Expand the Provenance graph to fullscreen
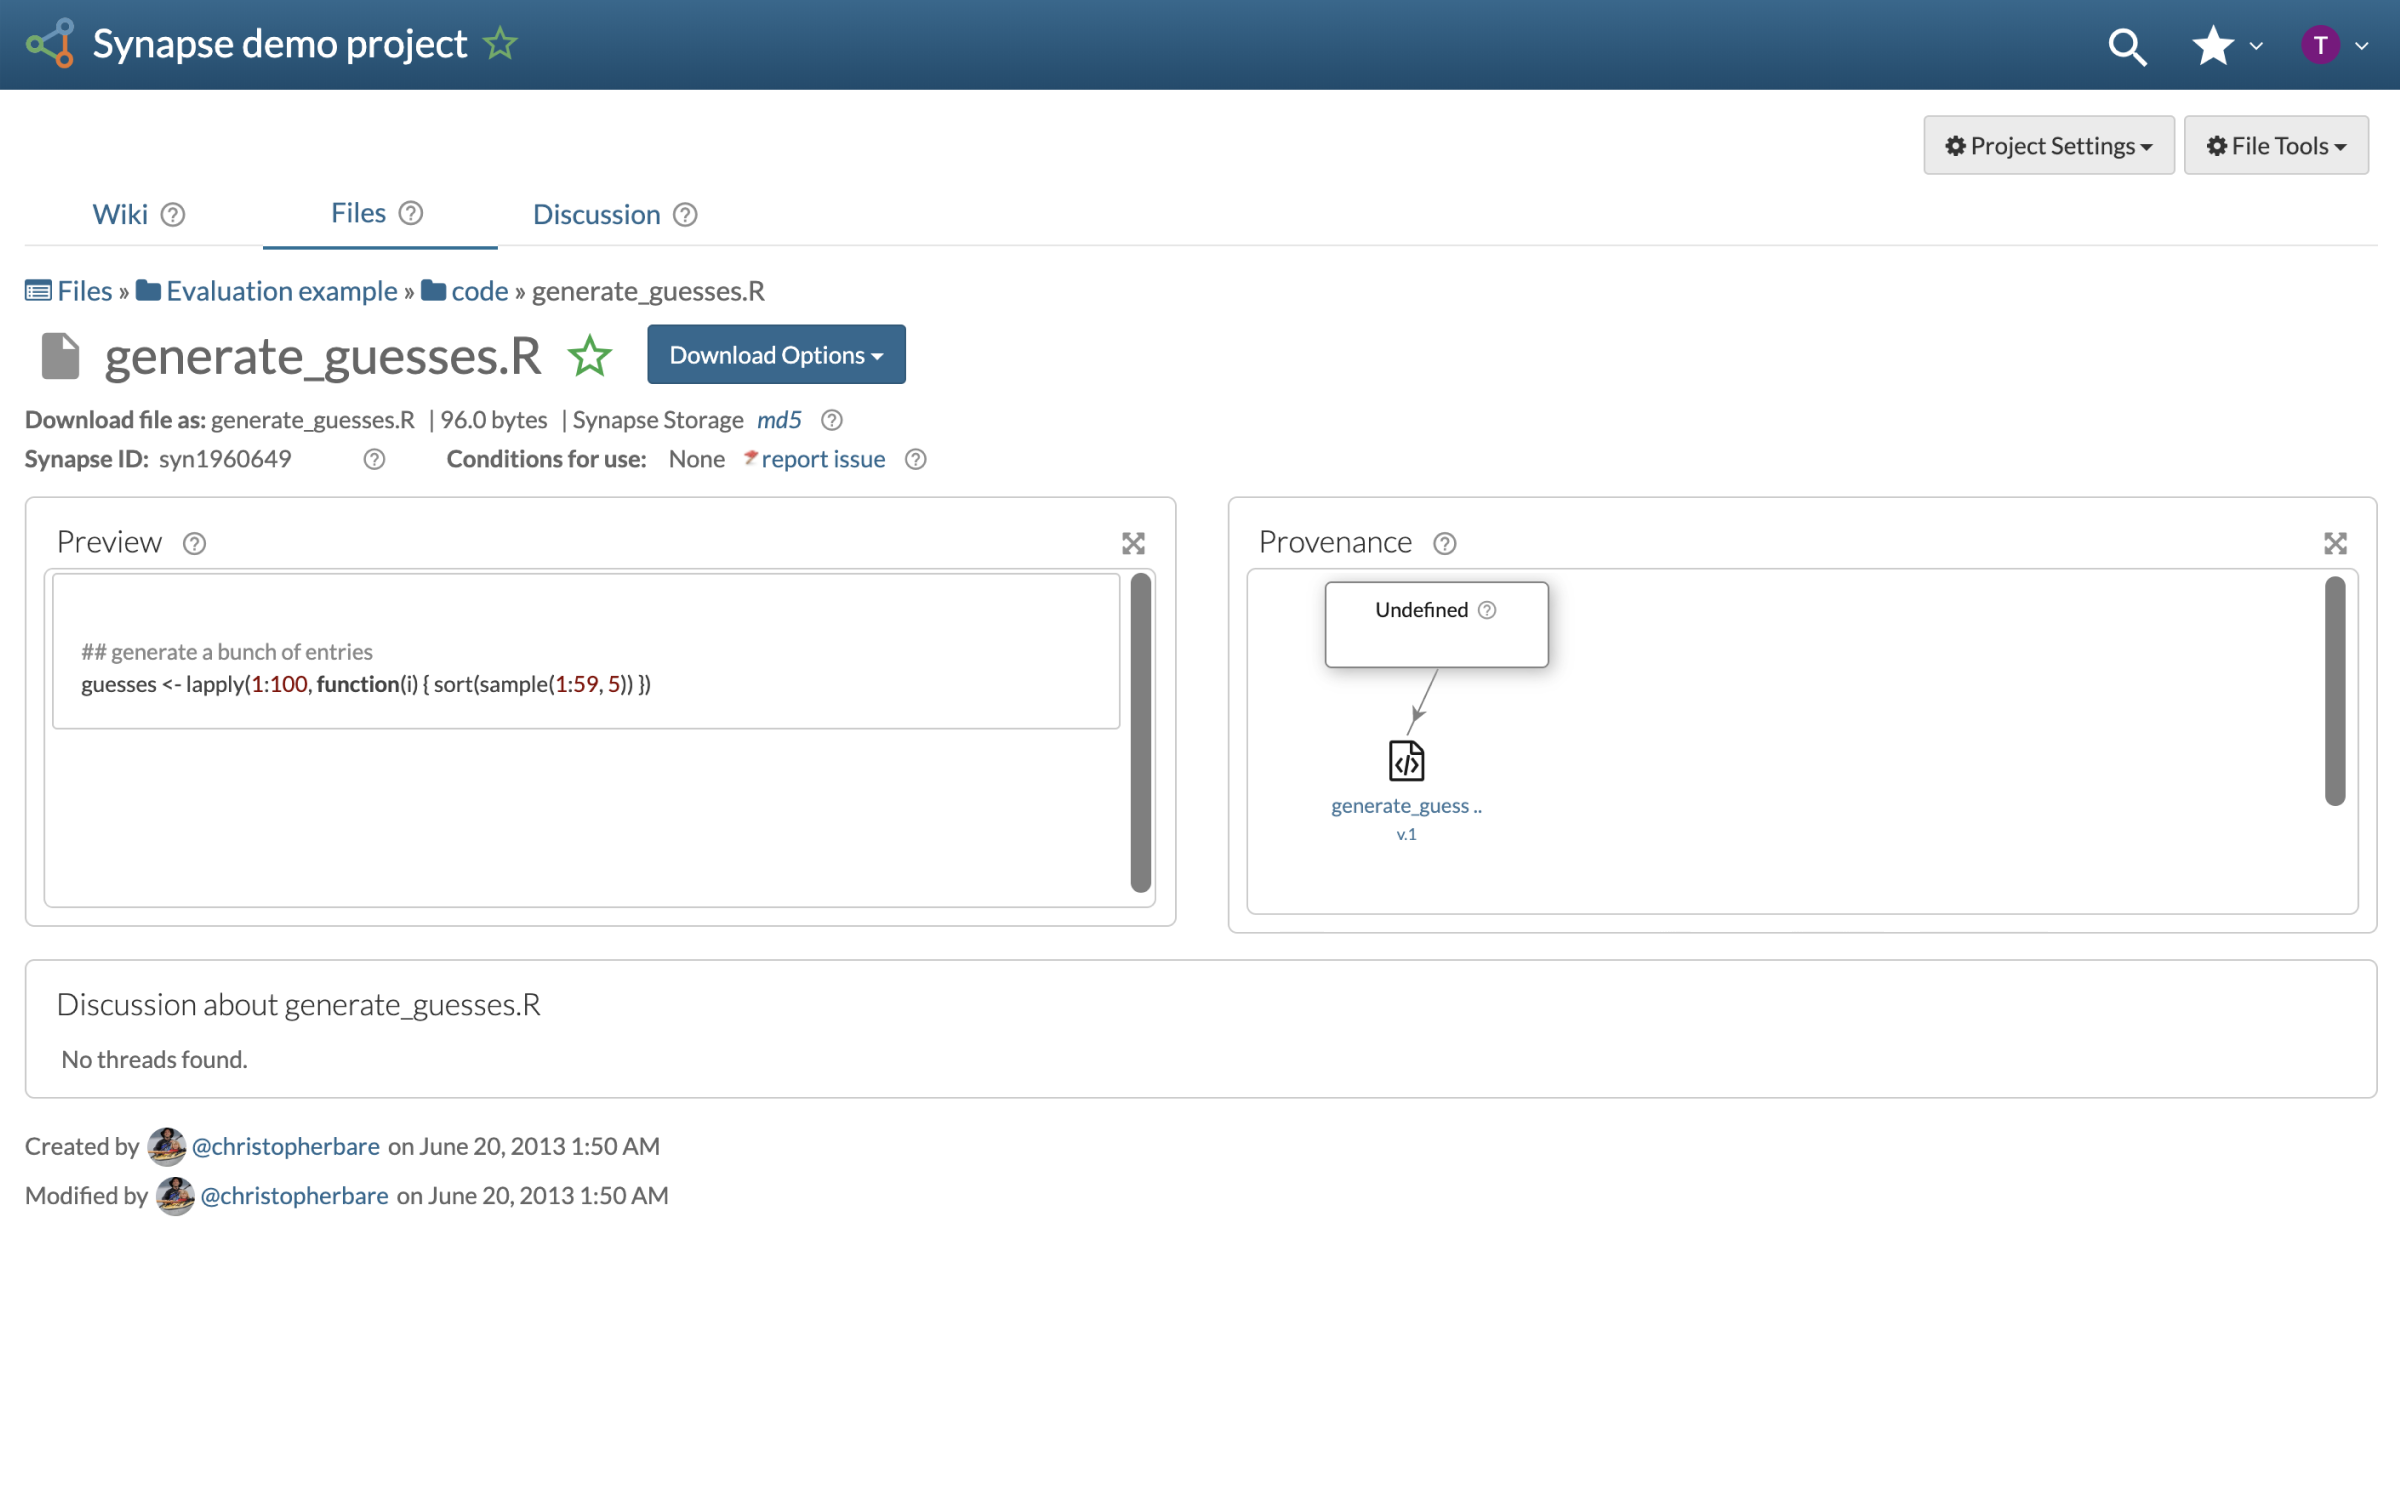Screen dimensions: 2400x1500 pos(2334,543)
